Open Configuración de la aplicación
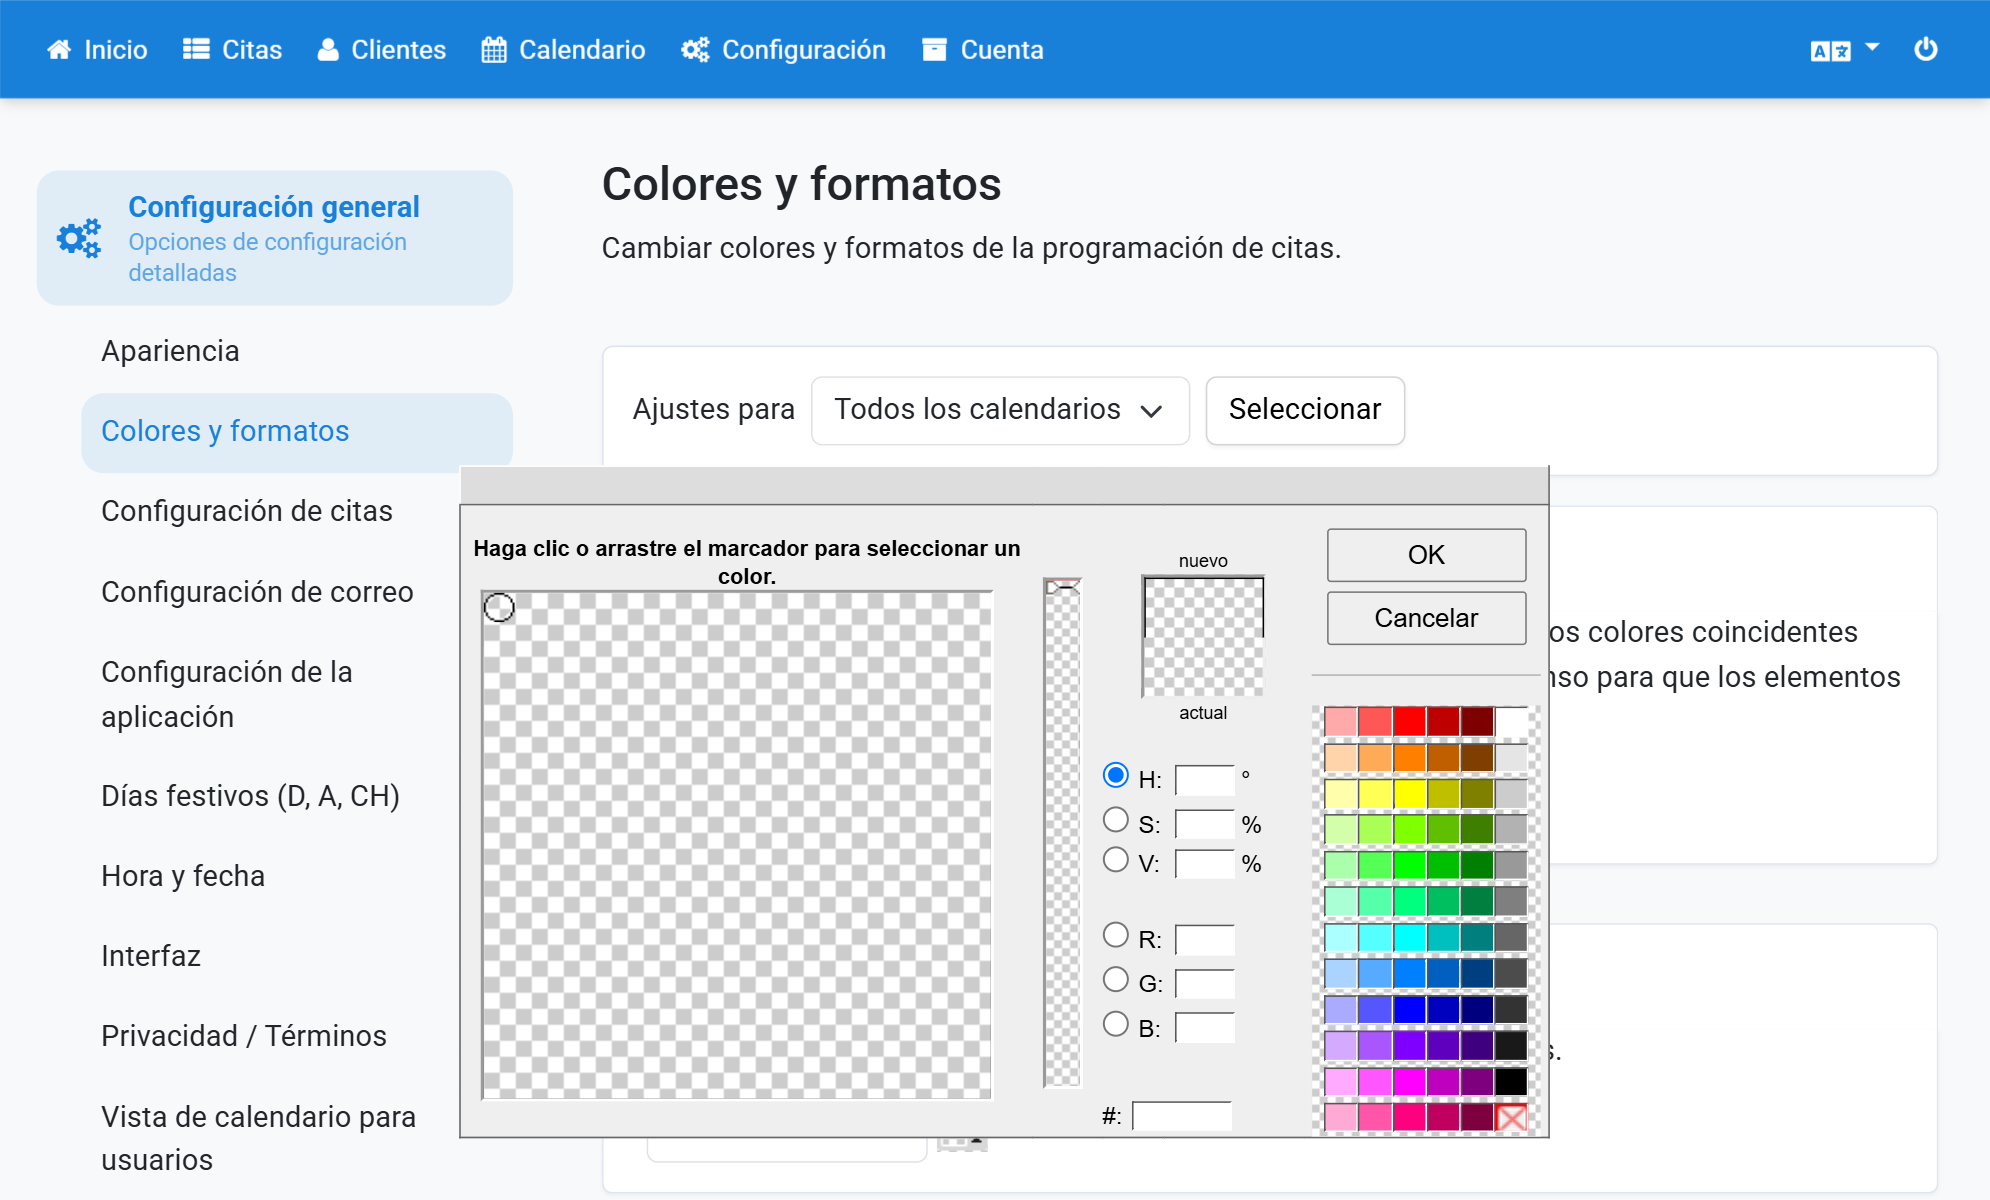 click(x=227, y=694)
